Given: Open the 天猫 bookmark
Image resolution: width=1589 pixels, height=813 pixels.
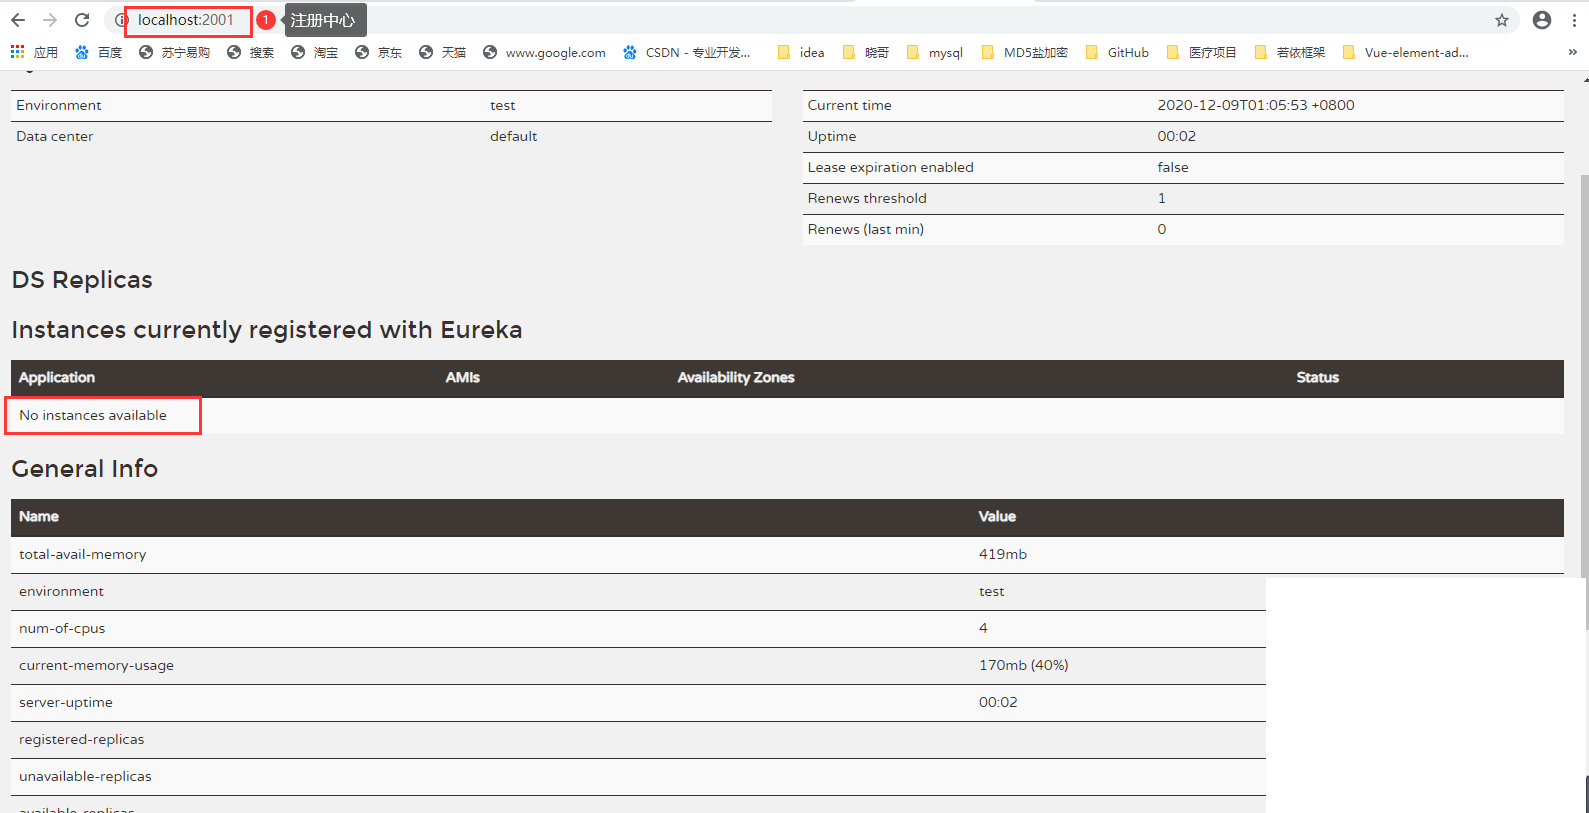Looking at the screenshot, I should point(442,52).
